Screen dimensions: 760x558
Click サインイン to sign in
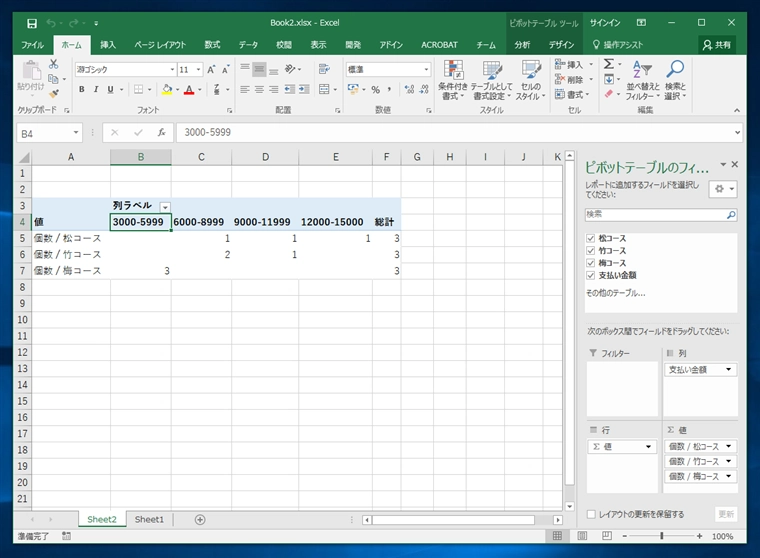(x=605, y=23)
